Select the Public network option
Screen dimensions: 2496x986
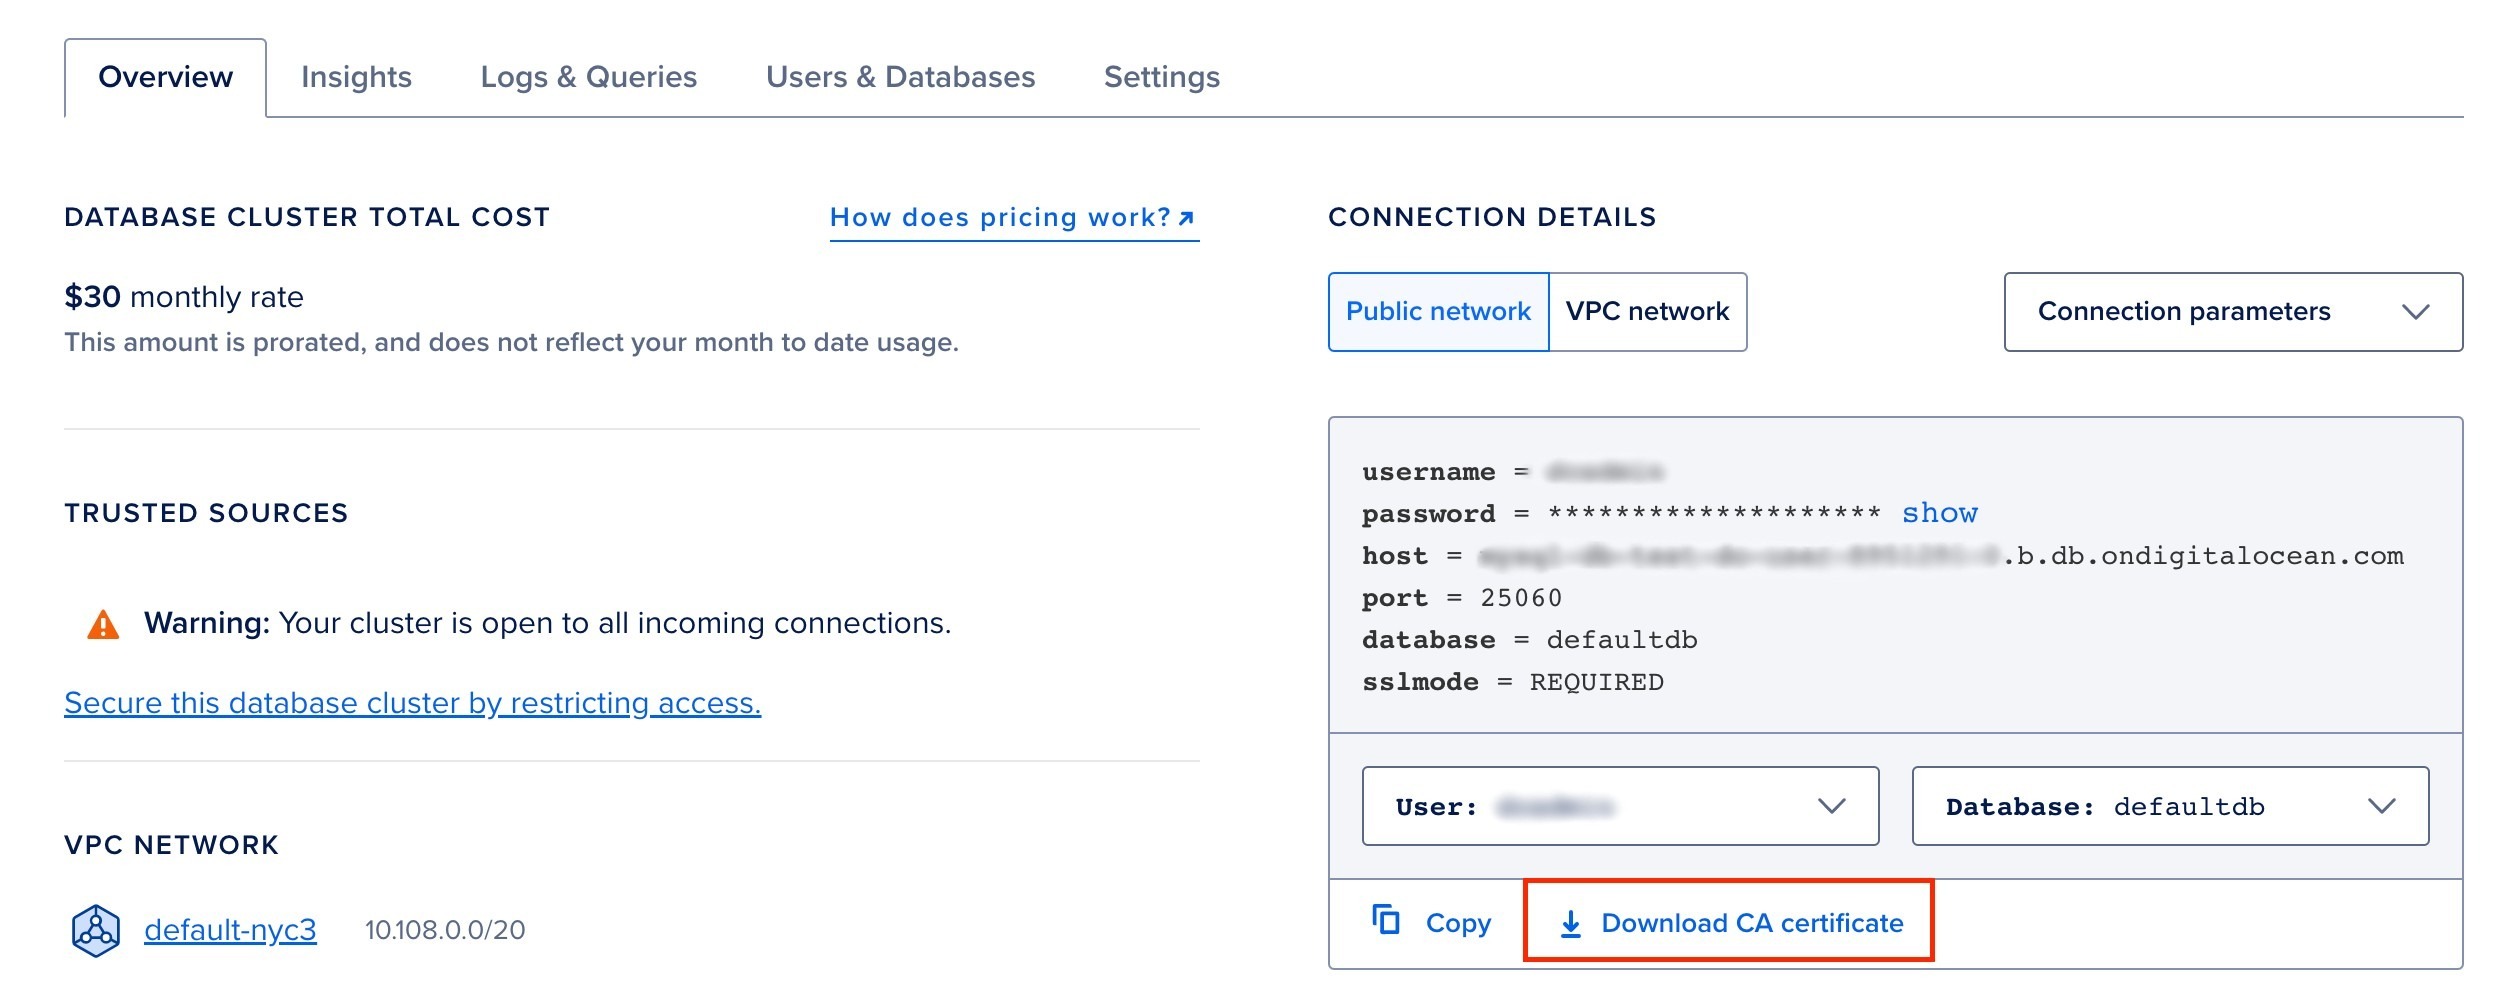(1437, 311)
